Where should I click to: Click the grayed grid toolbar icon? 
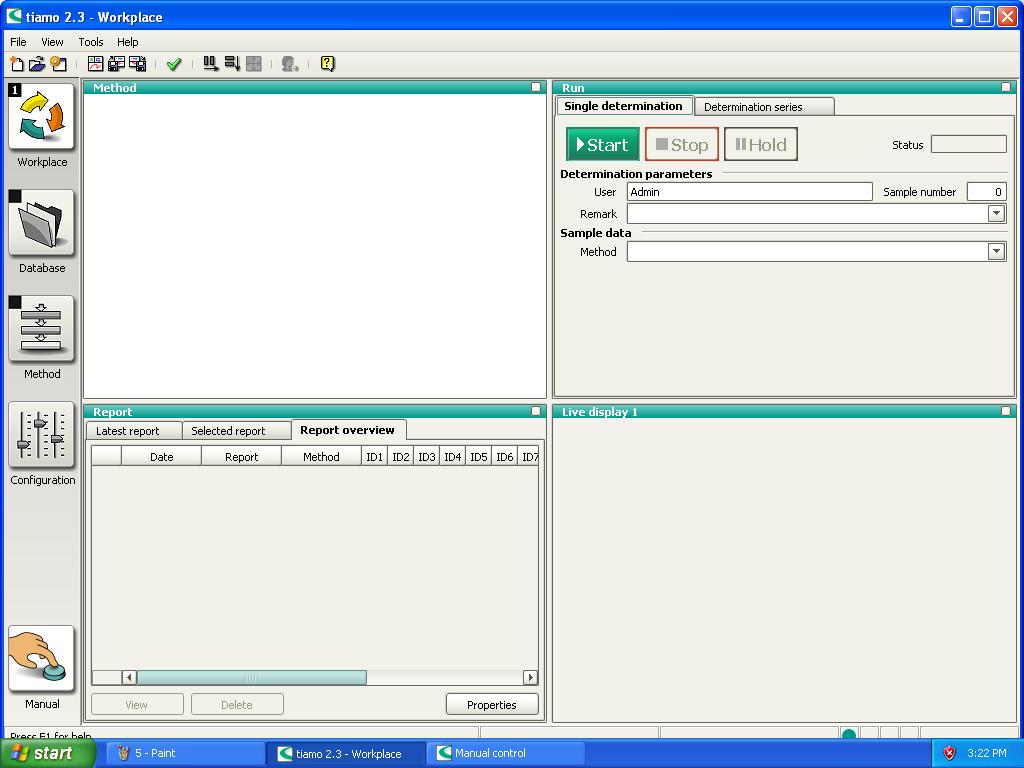(253, 64)
